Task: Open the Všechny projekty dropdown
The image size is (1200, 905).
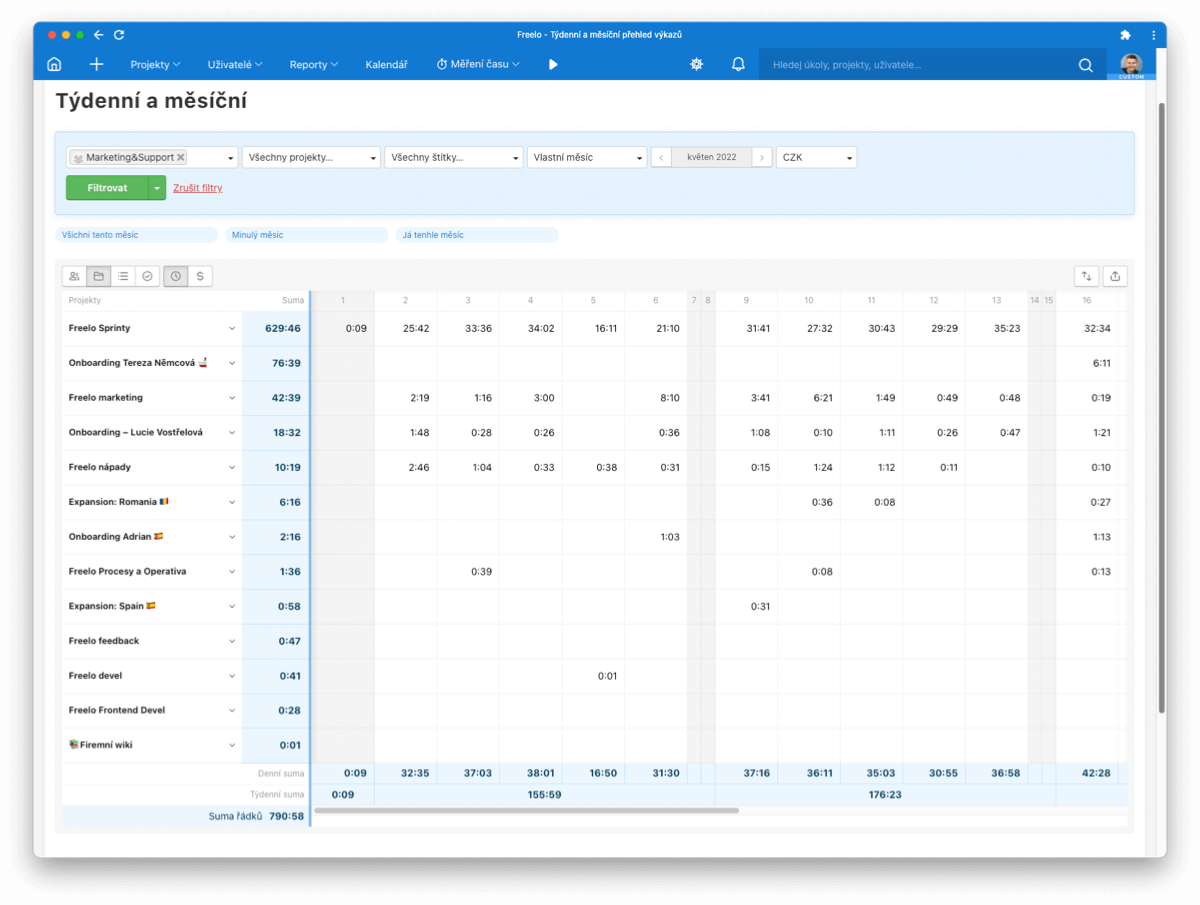Action: click(311, 157)
